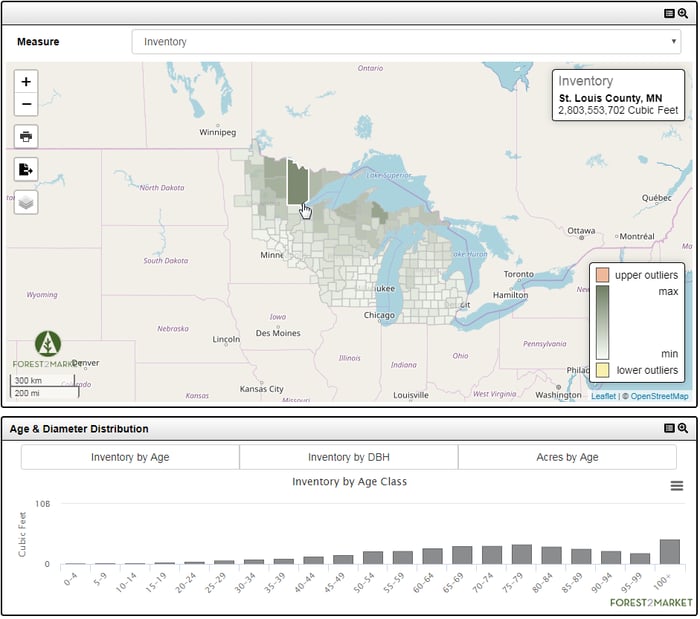Click the dark green county in Upper Michigan
The height and width of the screenshot is (619, 700).
coord(379,212)
